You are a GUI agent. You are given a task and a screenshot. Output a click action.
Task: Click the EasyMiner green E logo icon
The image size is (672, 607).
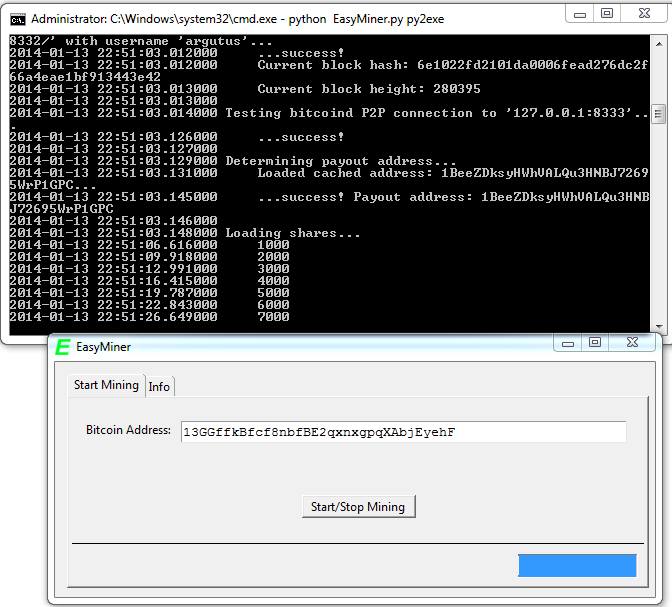(x=63, y=347)
